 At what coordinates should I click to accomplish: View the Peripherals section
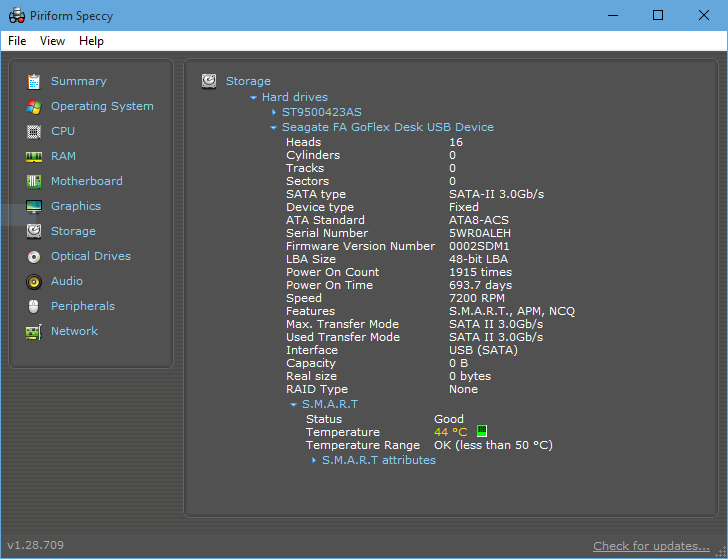(83, 306)
